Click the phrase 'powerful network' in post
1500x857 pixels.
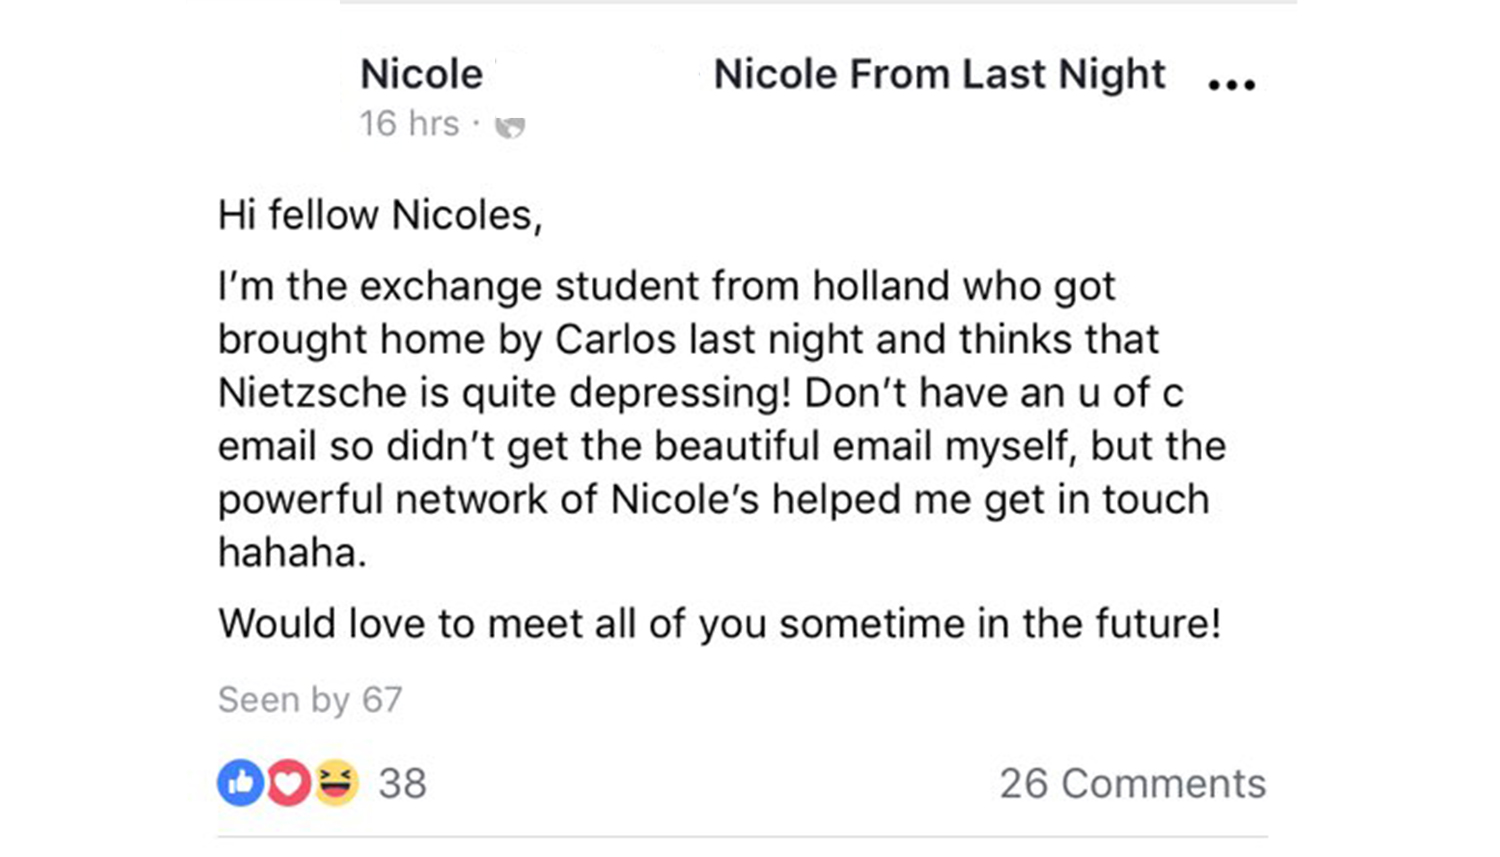click(382, 500)
